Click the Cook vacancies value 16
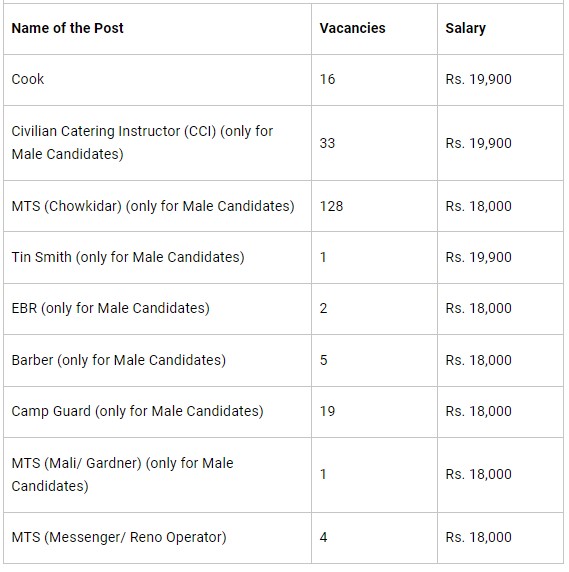 coord(327,79)
